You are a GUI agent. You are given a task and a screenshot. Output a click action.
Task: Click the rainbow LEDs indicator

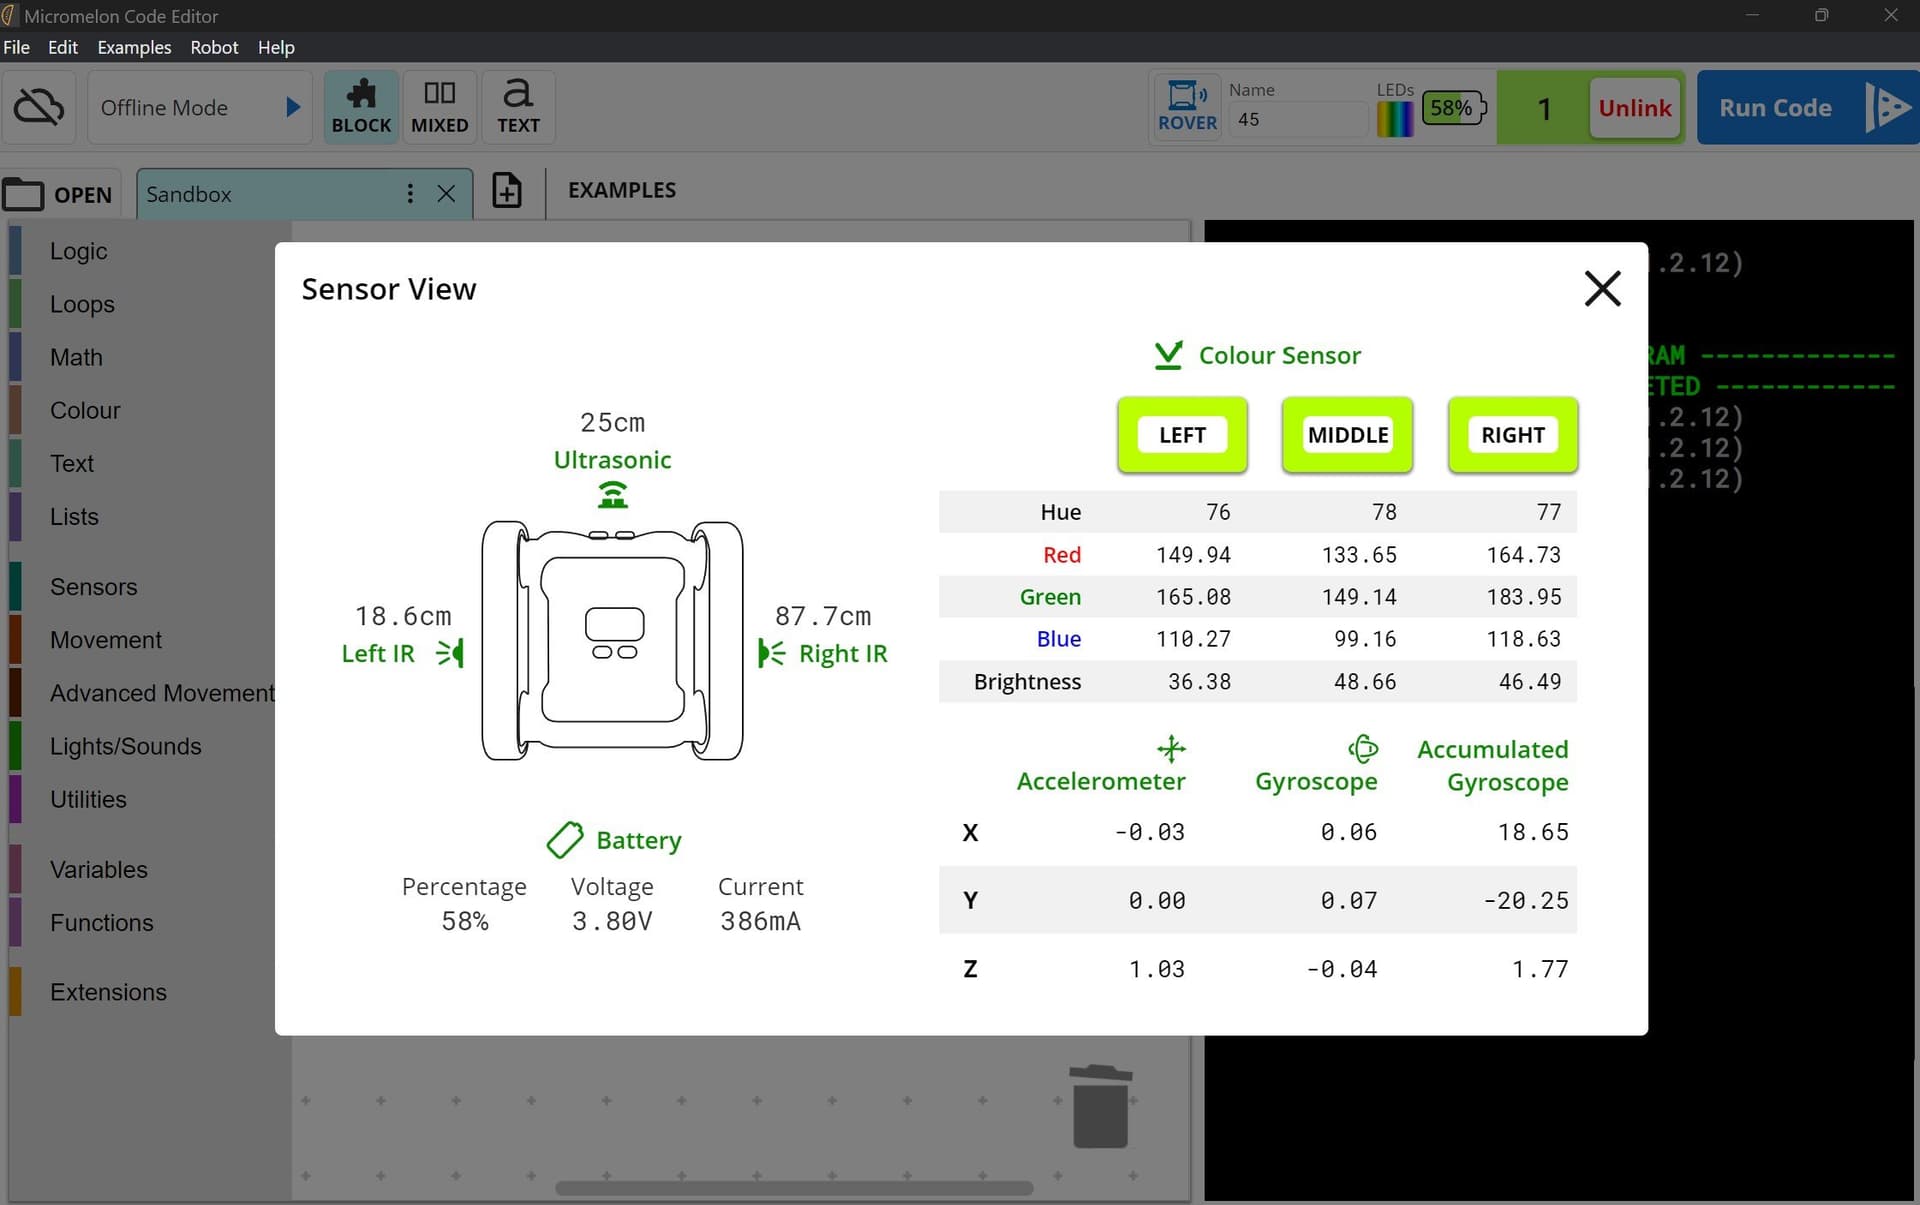(1394, 119)
